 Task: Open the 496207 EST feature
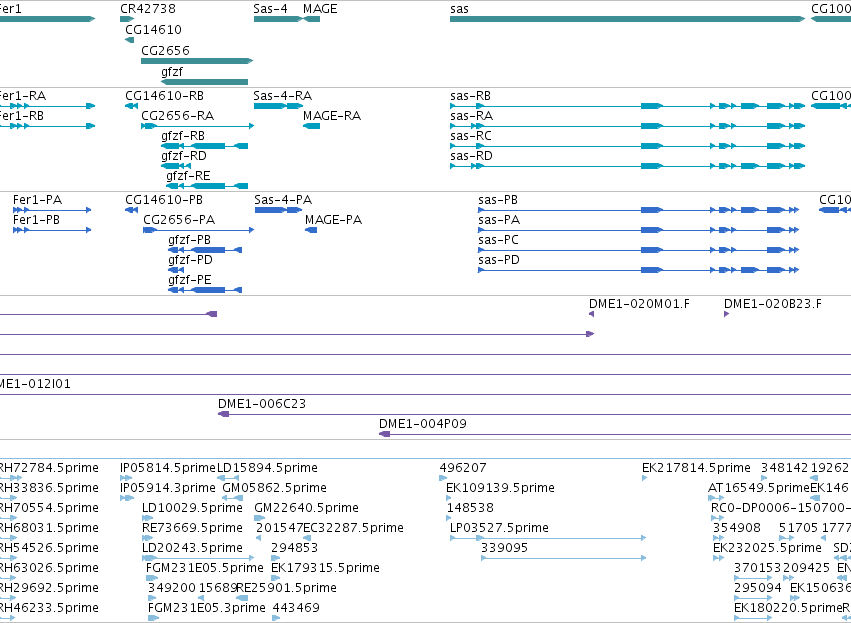[x=443, y=478]
